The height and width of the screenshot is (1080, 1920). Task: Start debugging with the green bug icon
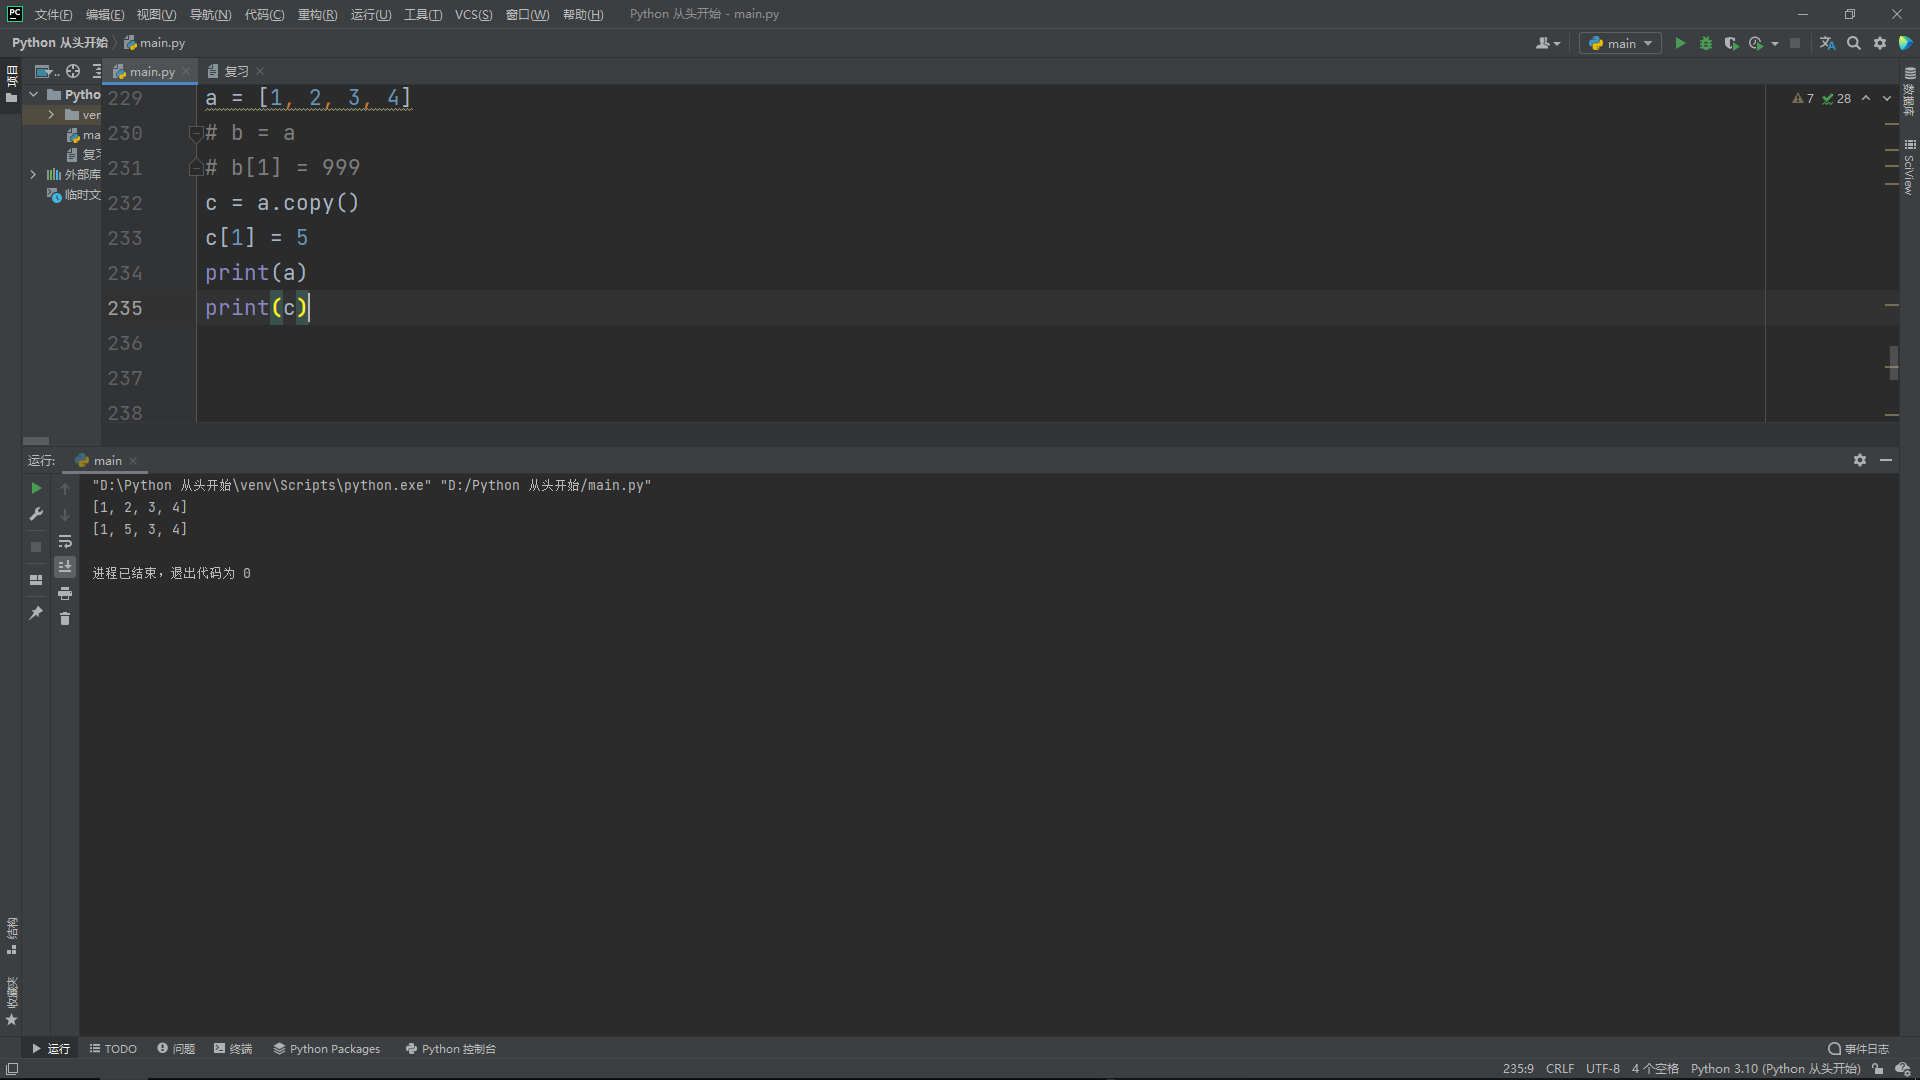[x=1706, y=43]
